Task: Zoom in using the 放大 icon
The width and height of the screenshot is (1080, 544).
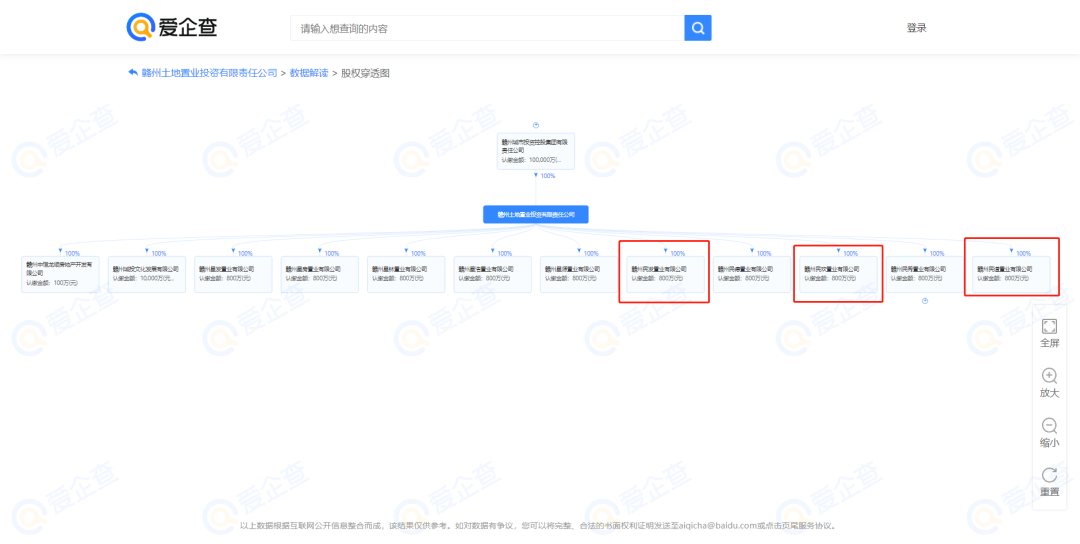Action: tap(1049, 383)
